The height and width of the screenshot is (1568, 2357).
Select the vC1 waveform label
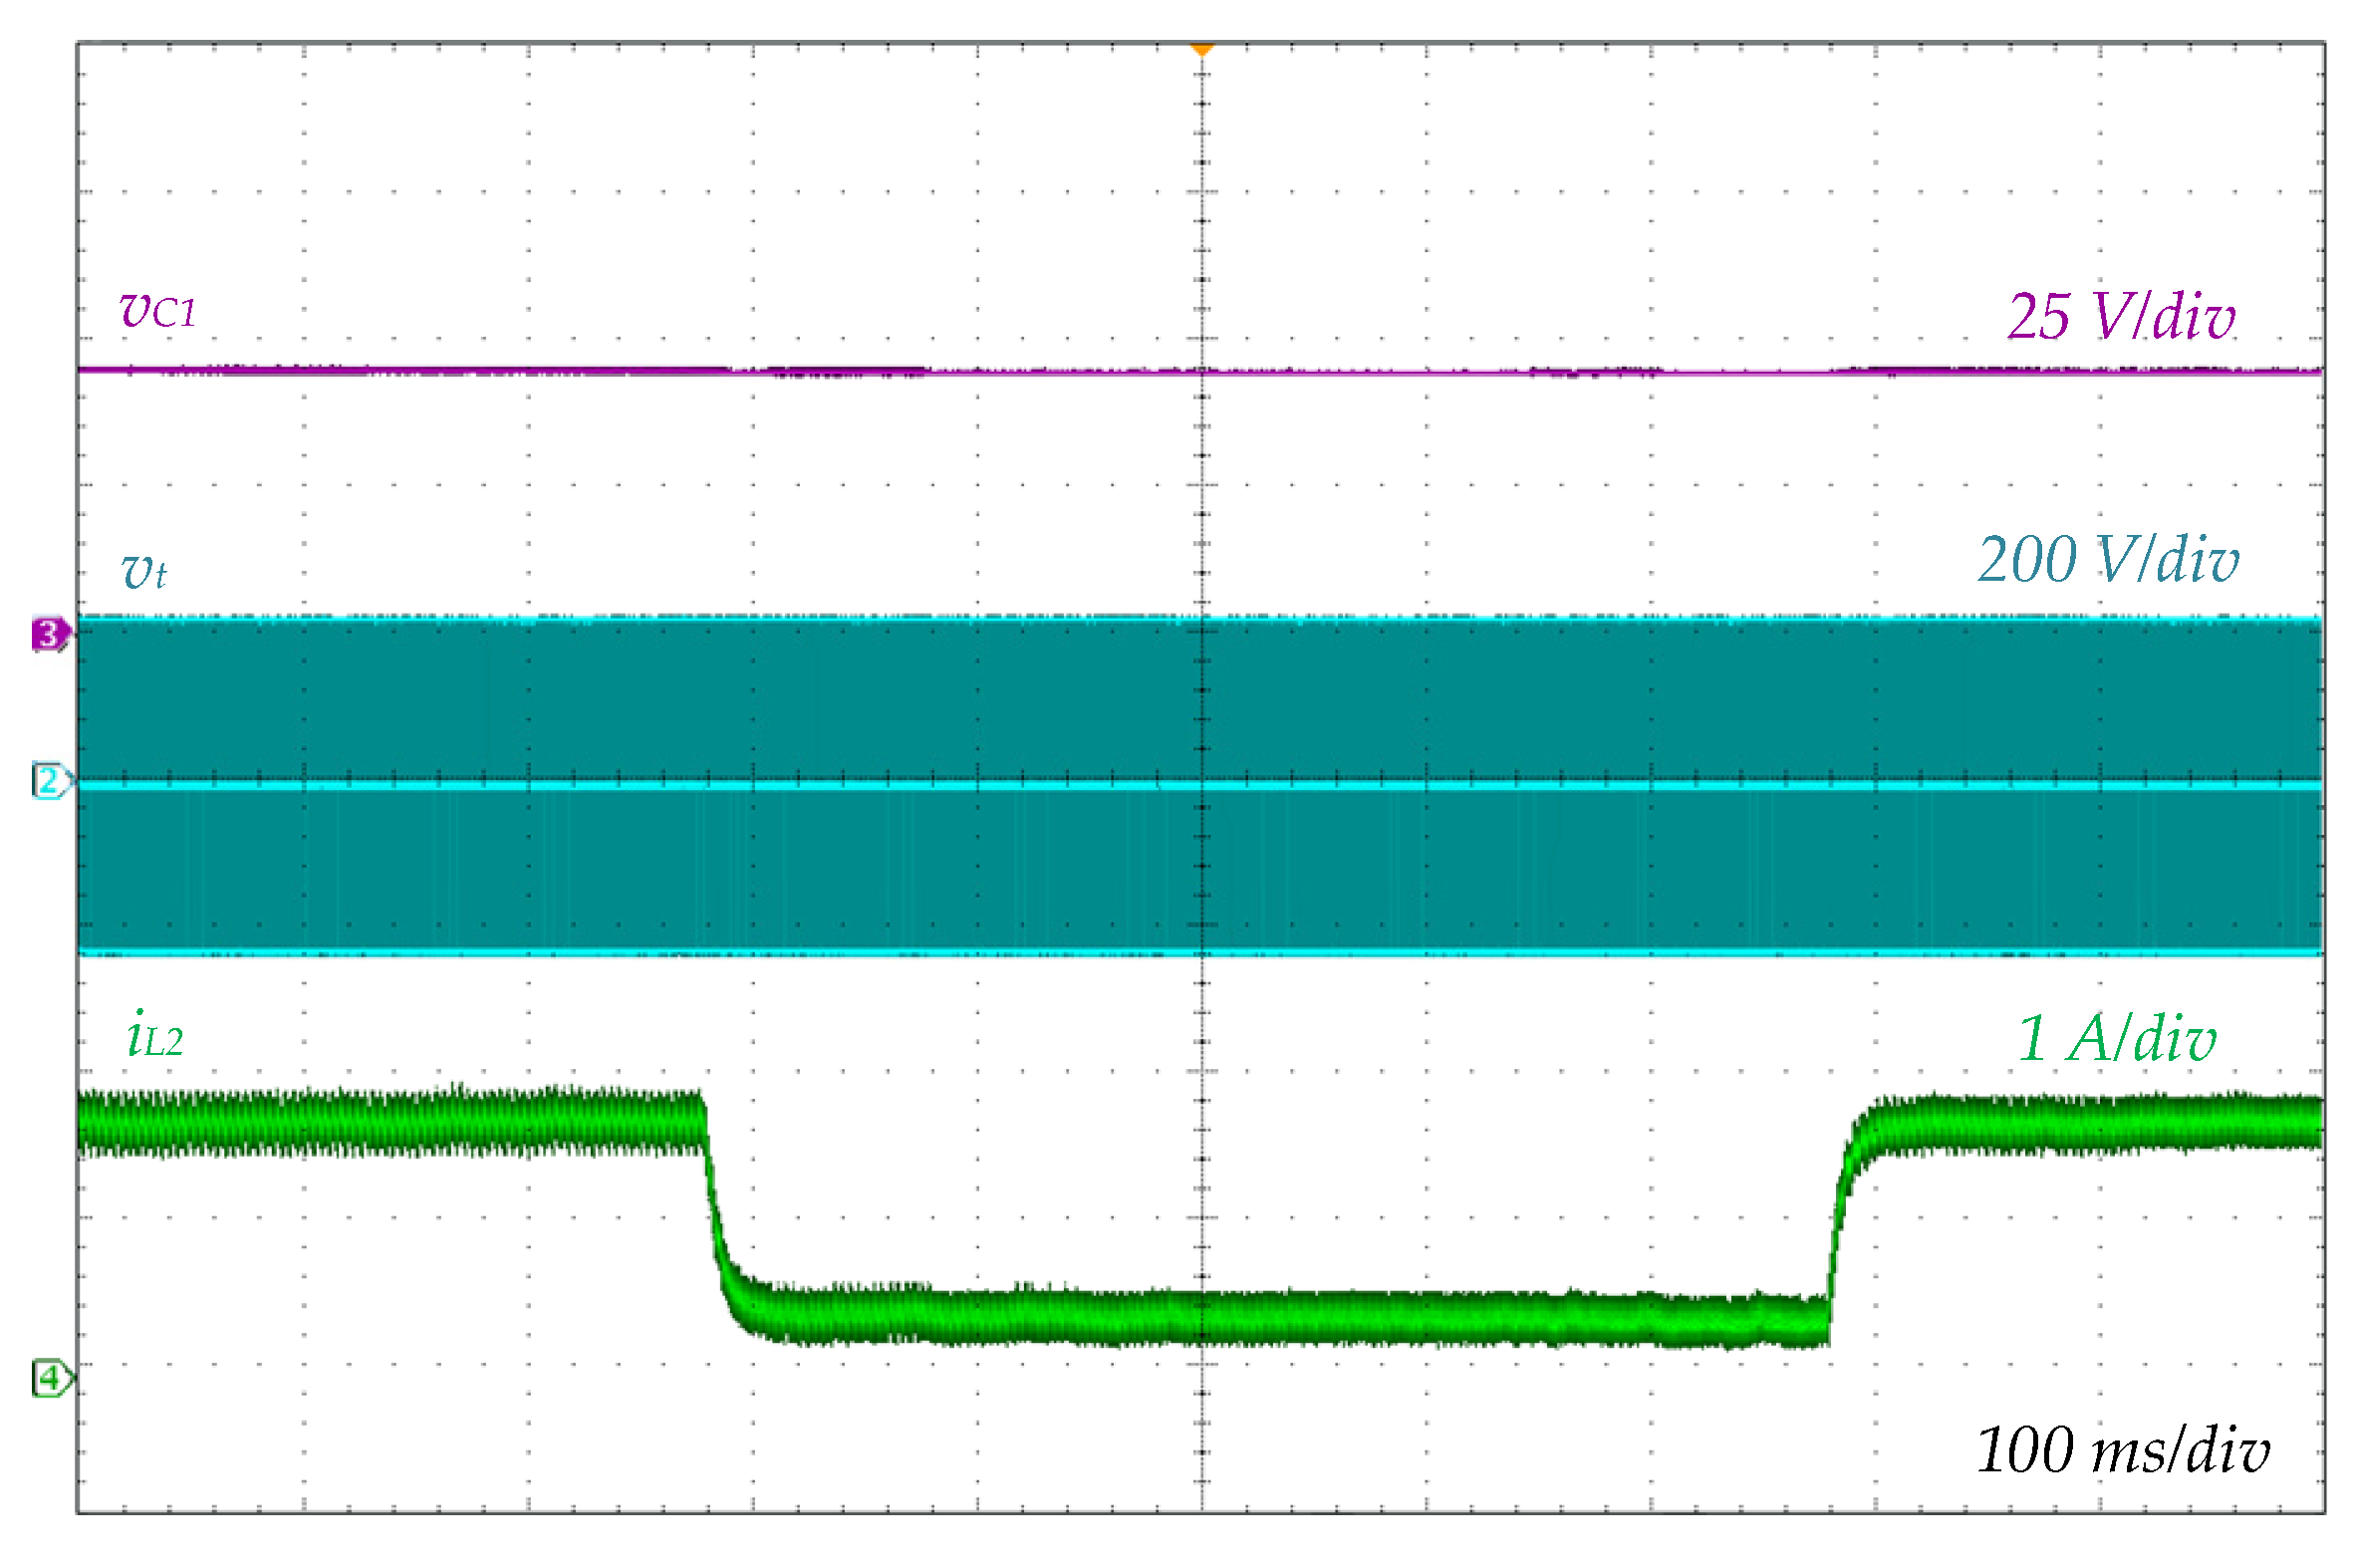(x=157, y=309)
